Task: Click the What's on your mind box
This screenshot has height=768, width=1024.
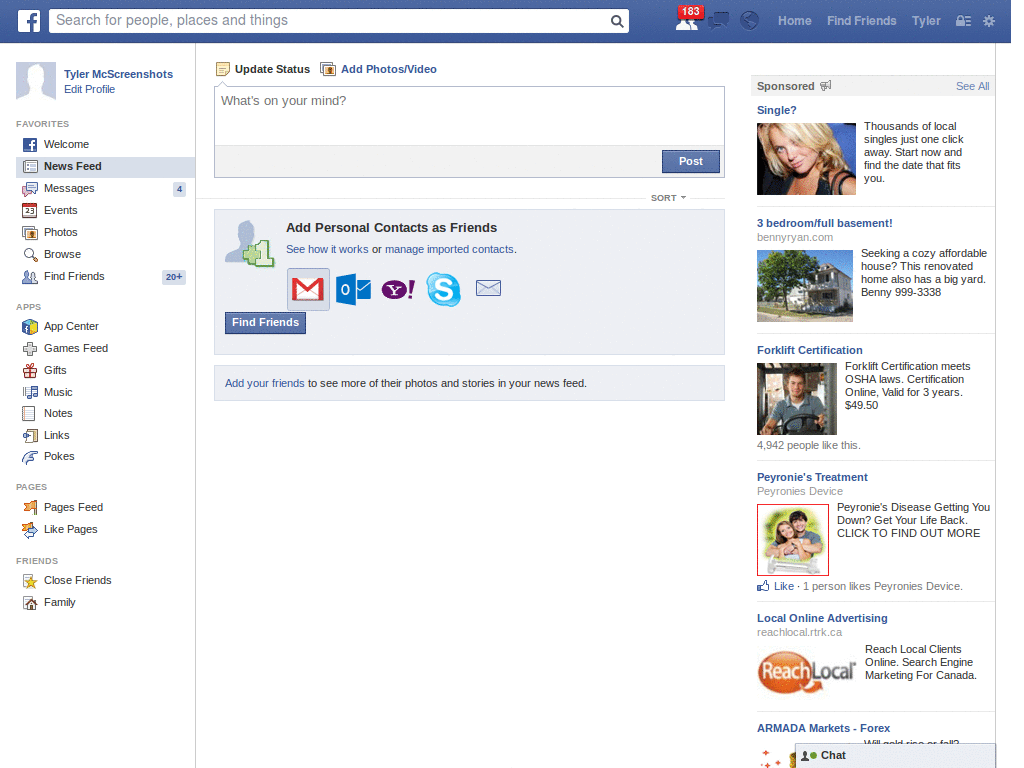Action: click(x=469, y=116)
